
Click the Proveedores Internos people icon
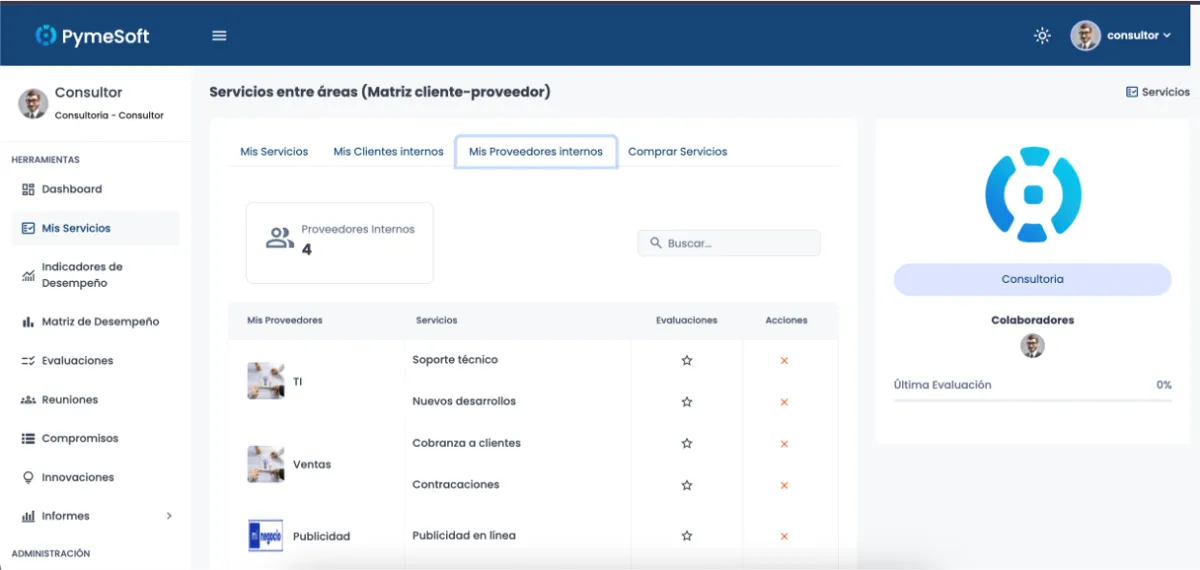(280, 238)
